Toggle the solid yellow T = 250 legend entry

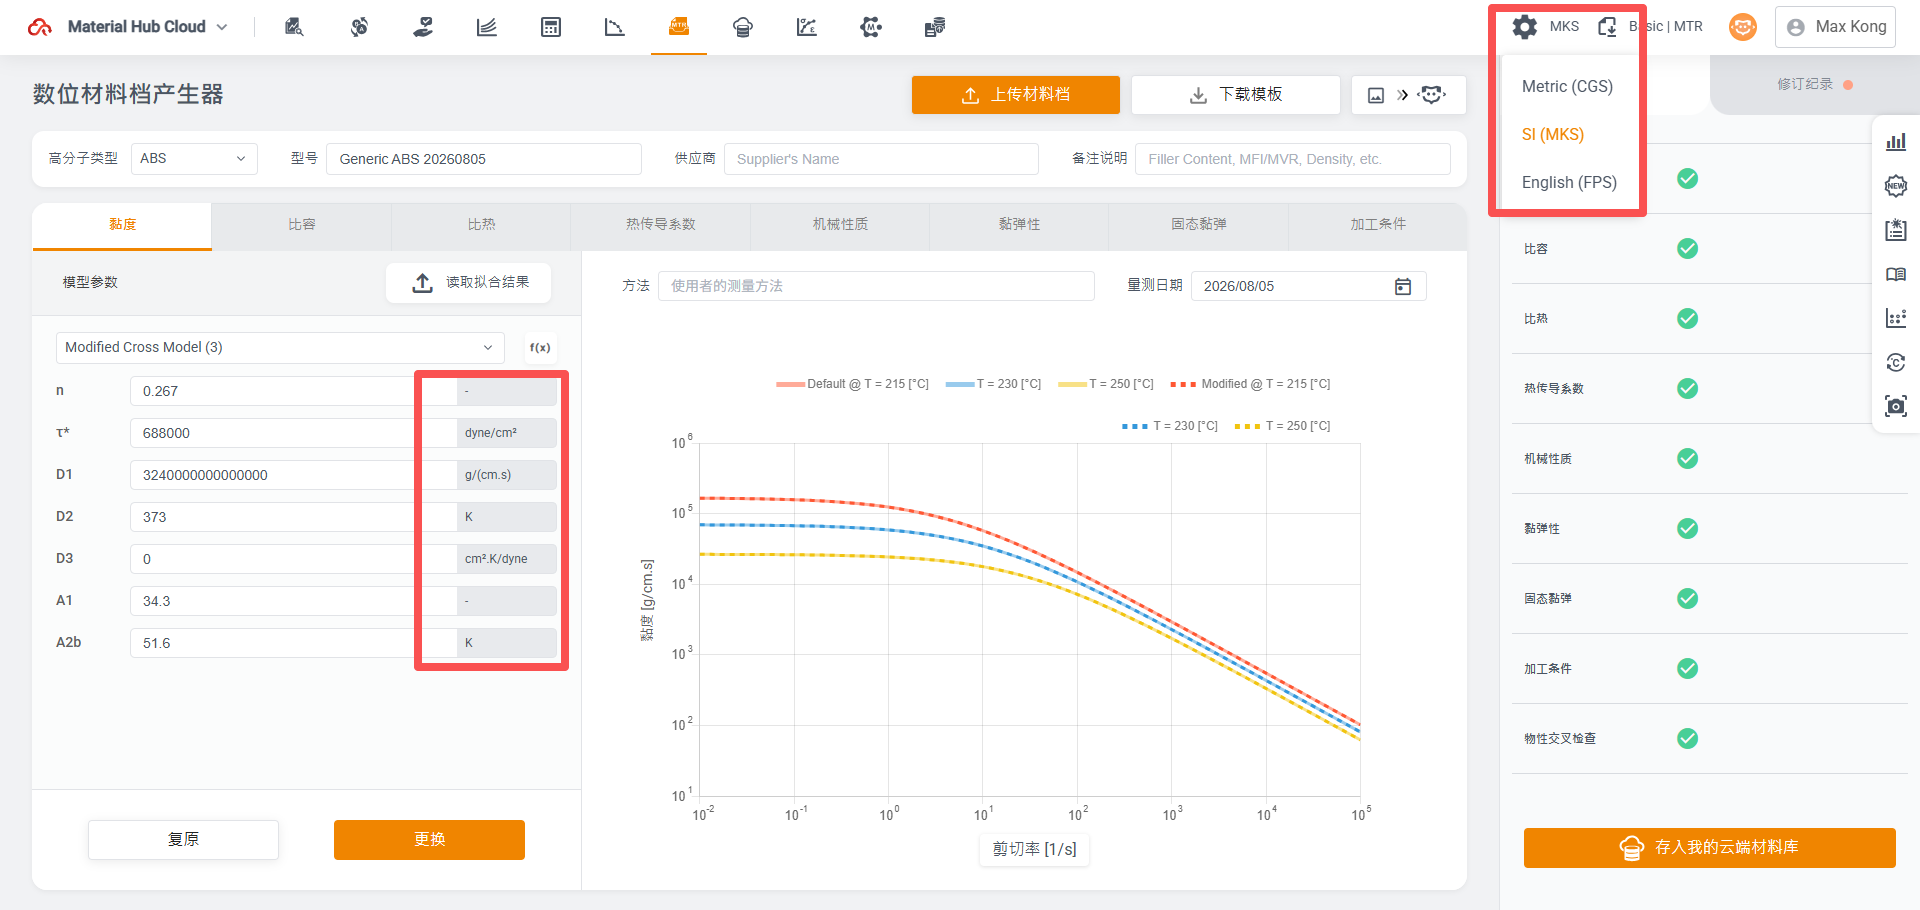click(1106, 384)
